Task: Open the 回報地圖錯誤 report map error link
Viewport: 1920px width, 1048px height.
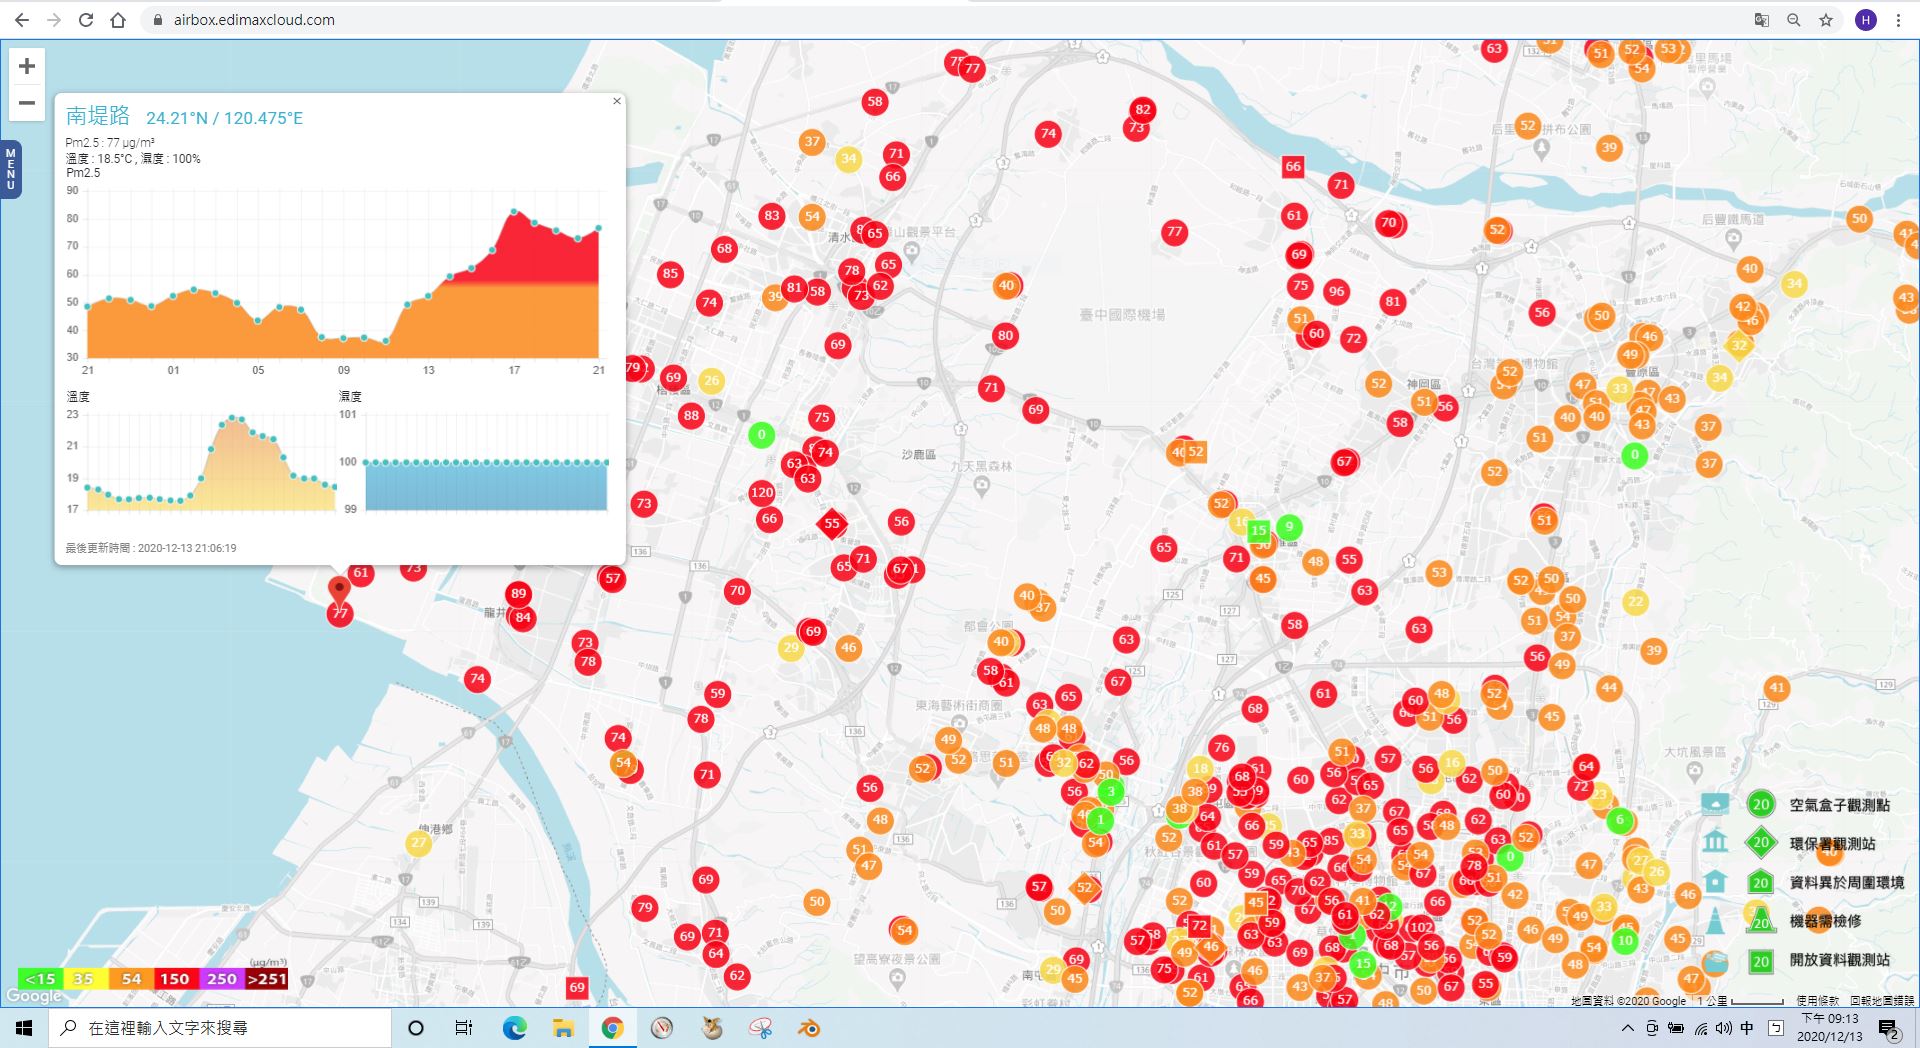Action: (x=1882, y=1000)
